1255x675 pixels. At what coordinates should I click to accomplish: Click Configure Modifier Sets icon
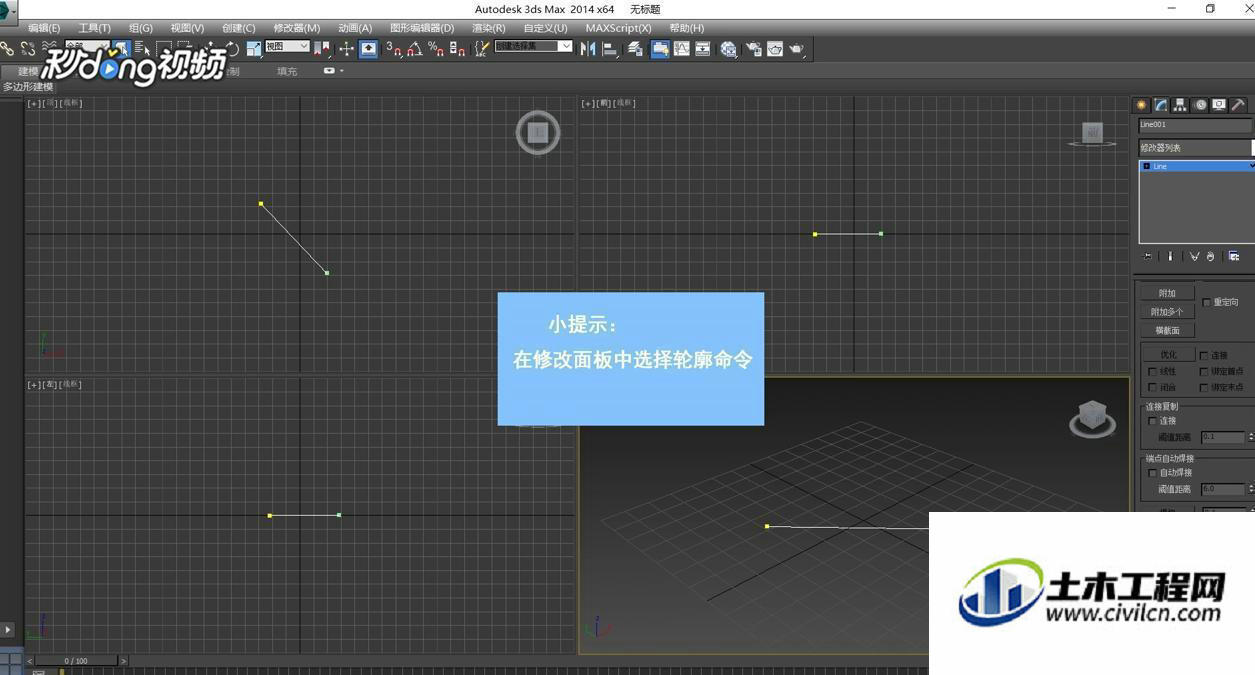click(x=1233, y=257)
